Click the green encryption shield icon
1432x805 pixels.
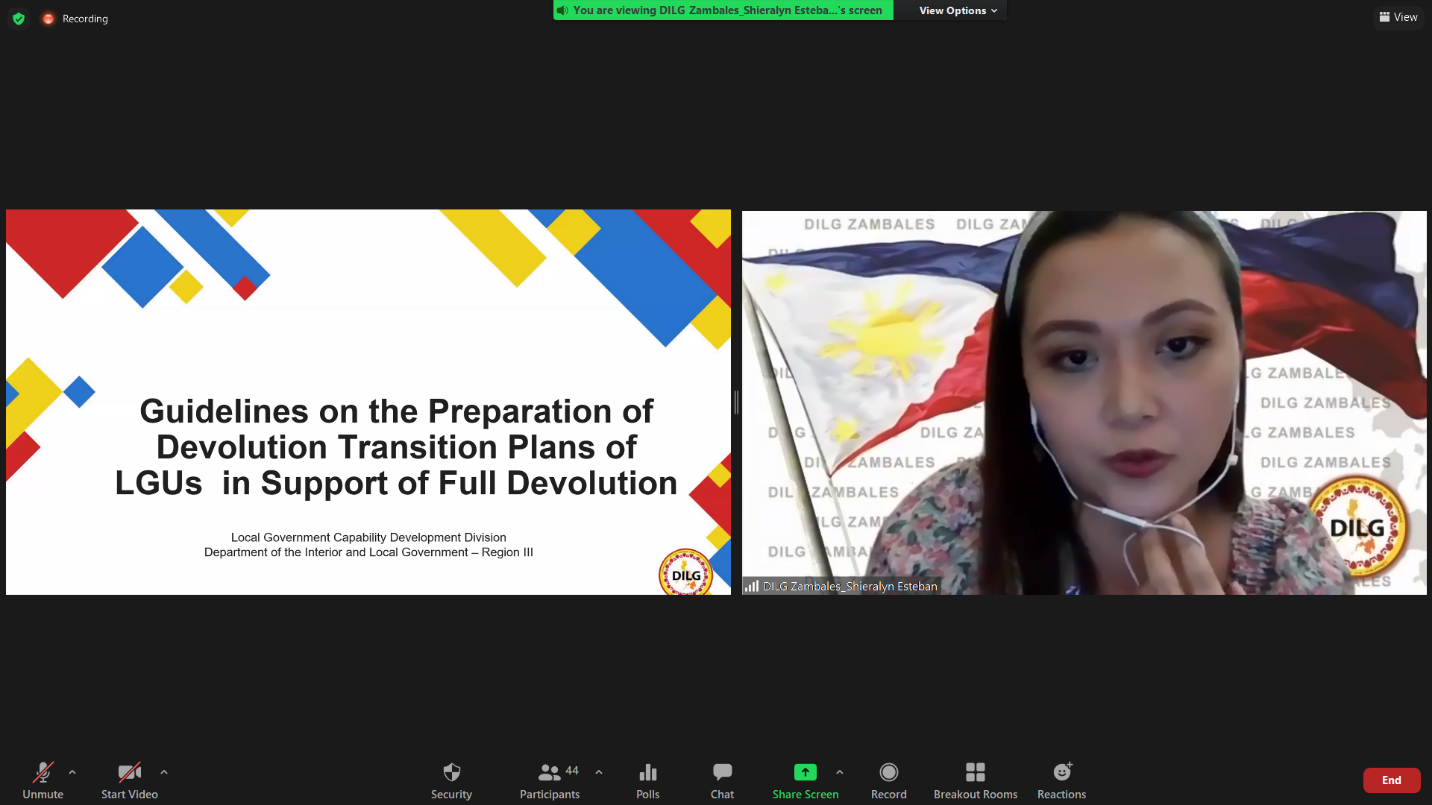pyautogui.click(x=18, y=18)
